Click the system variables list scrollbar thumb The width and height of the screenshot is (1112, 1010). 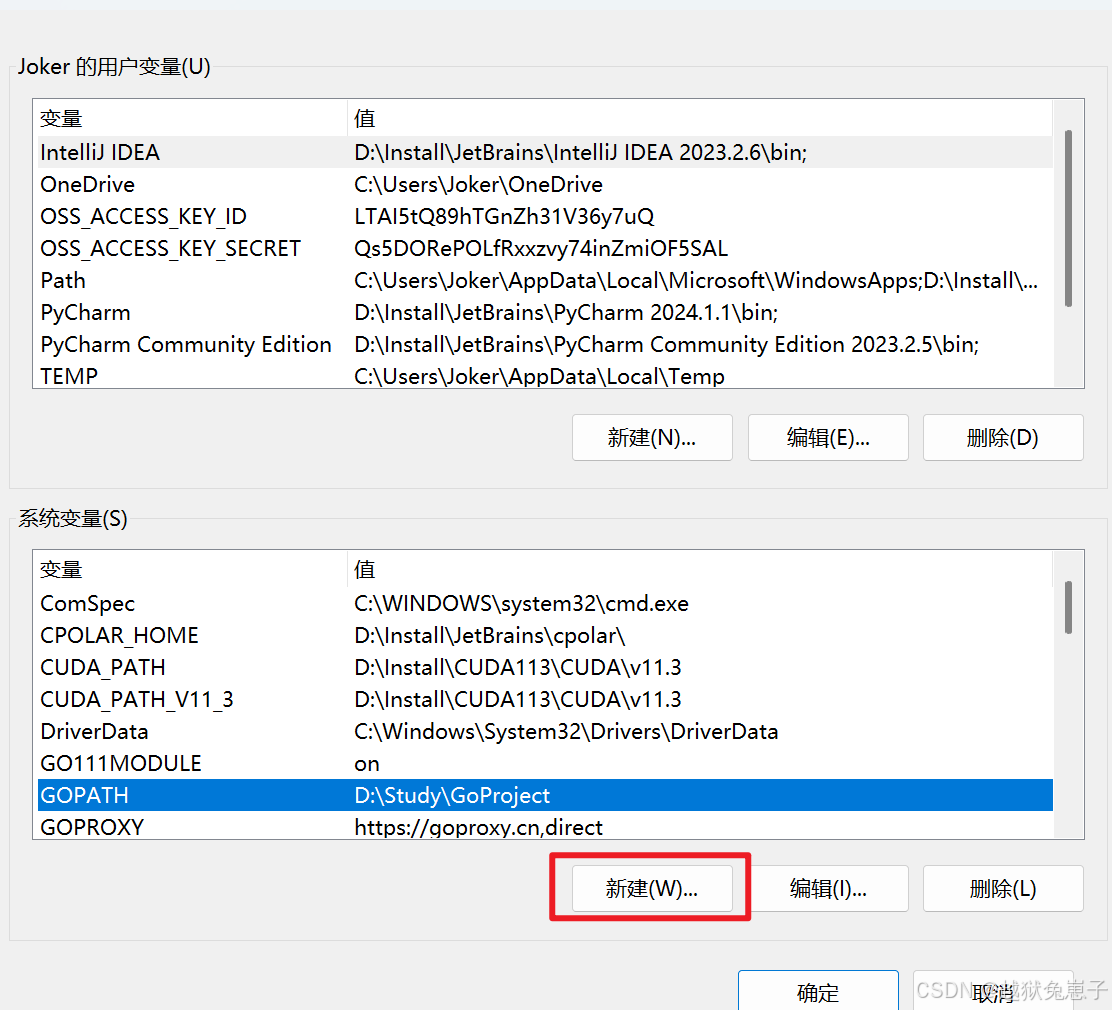click(1068, 607)
